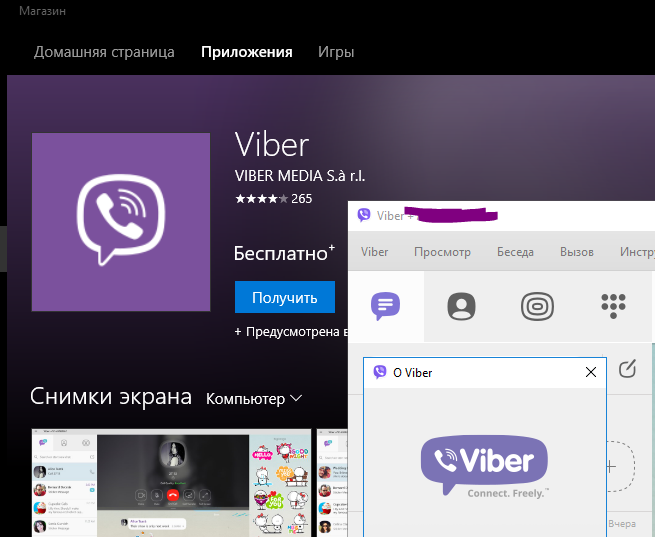Viewport: 655px width, 537px height.
Task: Open the second Store screenshot thumbnail
Action: click(x=332, y=483)
